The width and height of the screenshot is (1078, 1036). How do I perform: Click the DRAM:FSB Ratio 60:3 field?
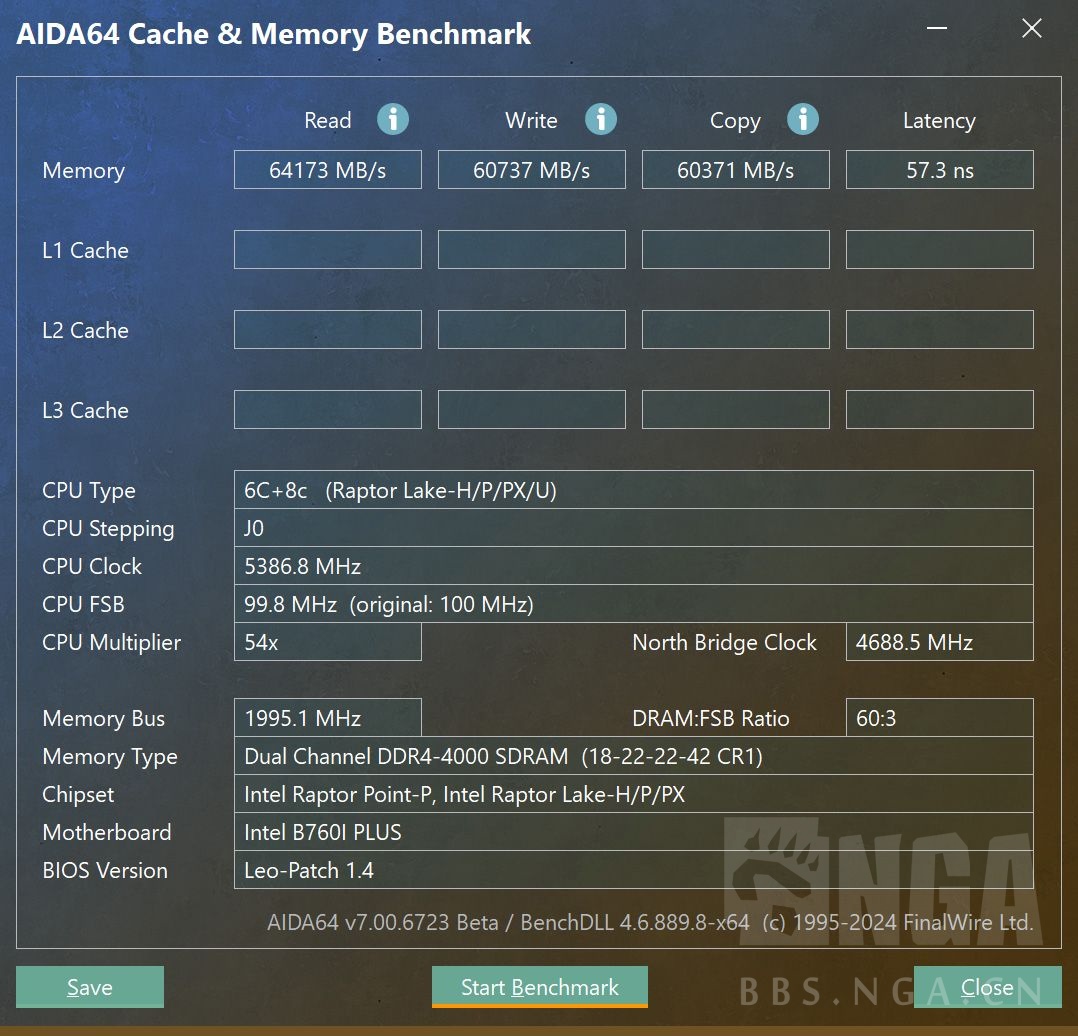pyautogui.click(x=939, y=718)
